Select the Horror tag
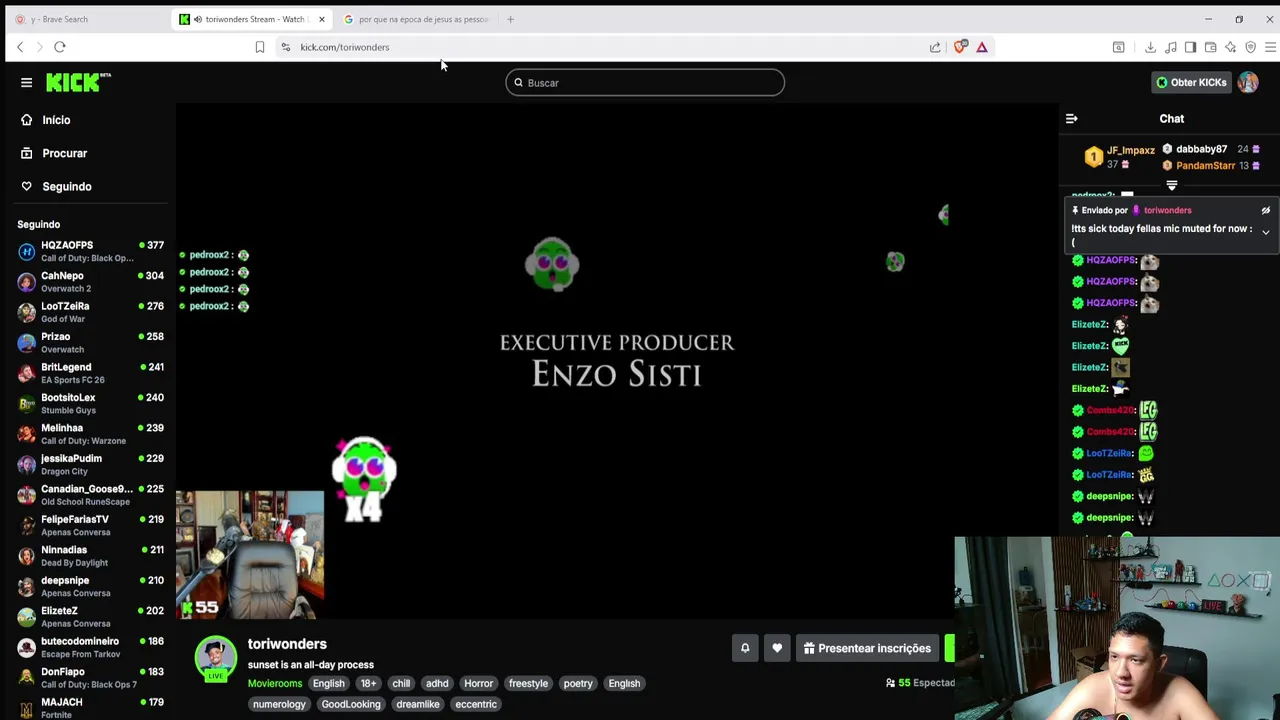The height and width of the screenshot is (720, 1280). click(x=478, y=683)
